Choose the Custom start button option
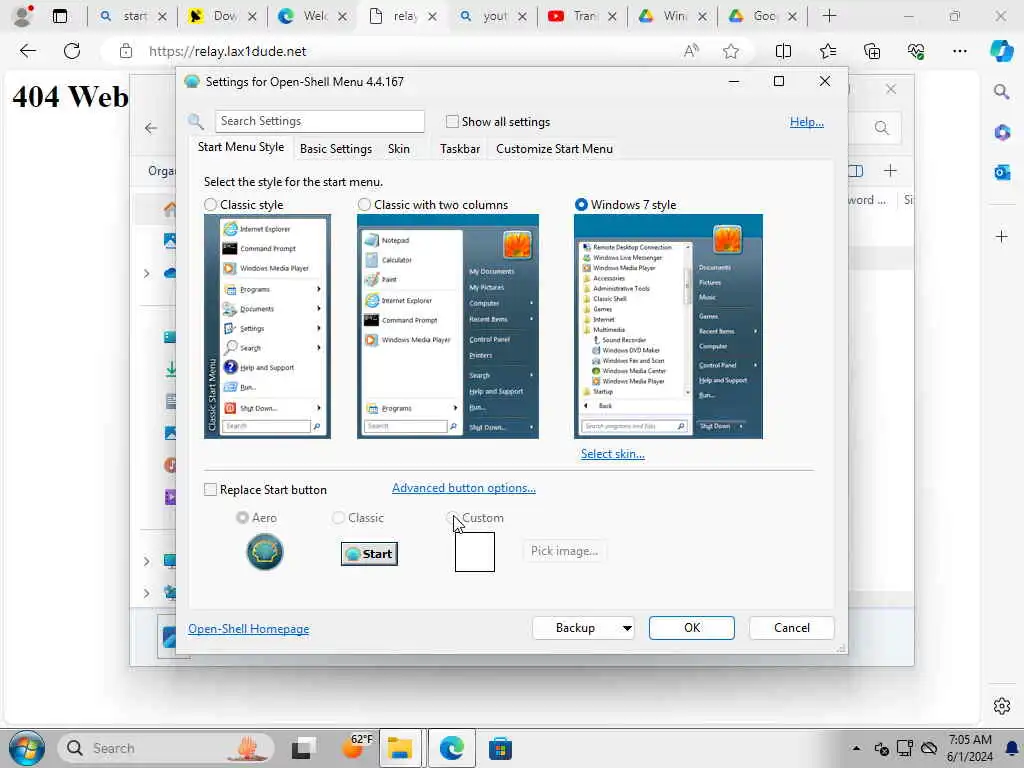Viewport: 1024px width, 768px height. [452, 517]
